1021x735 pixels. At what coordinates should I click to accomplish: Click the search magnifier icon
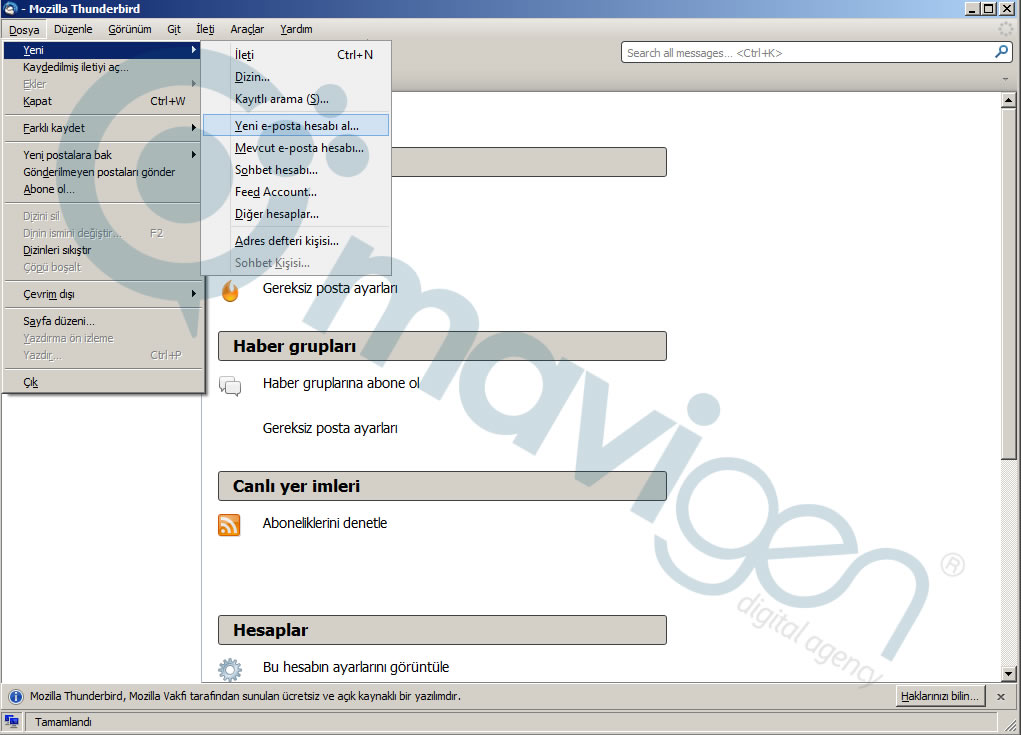pos(1001,52)
